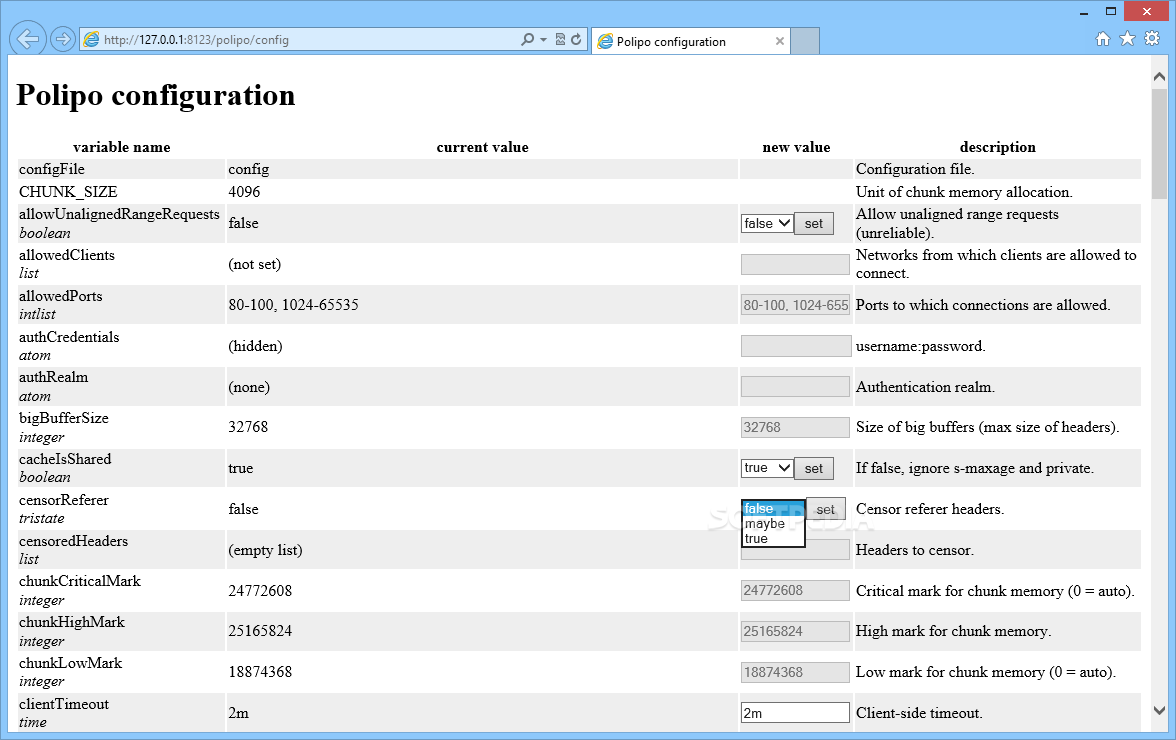Click the 'description' column header
The width and height of the screenshot is (1176, 740).
tap(998, 147)
